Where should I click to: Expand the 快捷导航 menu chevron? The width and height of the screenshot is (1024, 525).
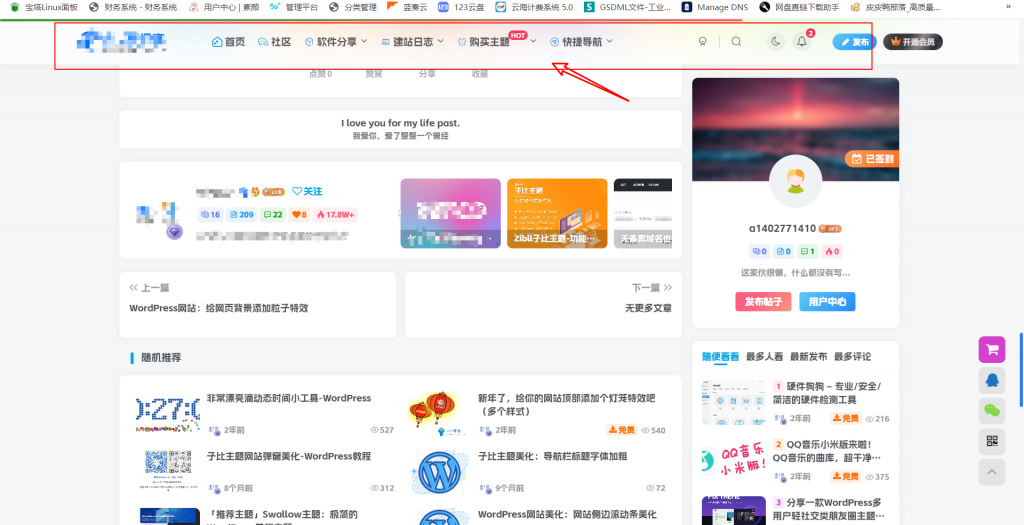(609, 41)
